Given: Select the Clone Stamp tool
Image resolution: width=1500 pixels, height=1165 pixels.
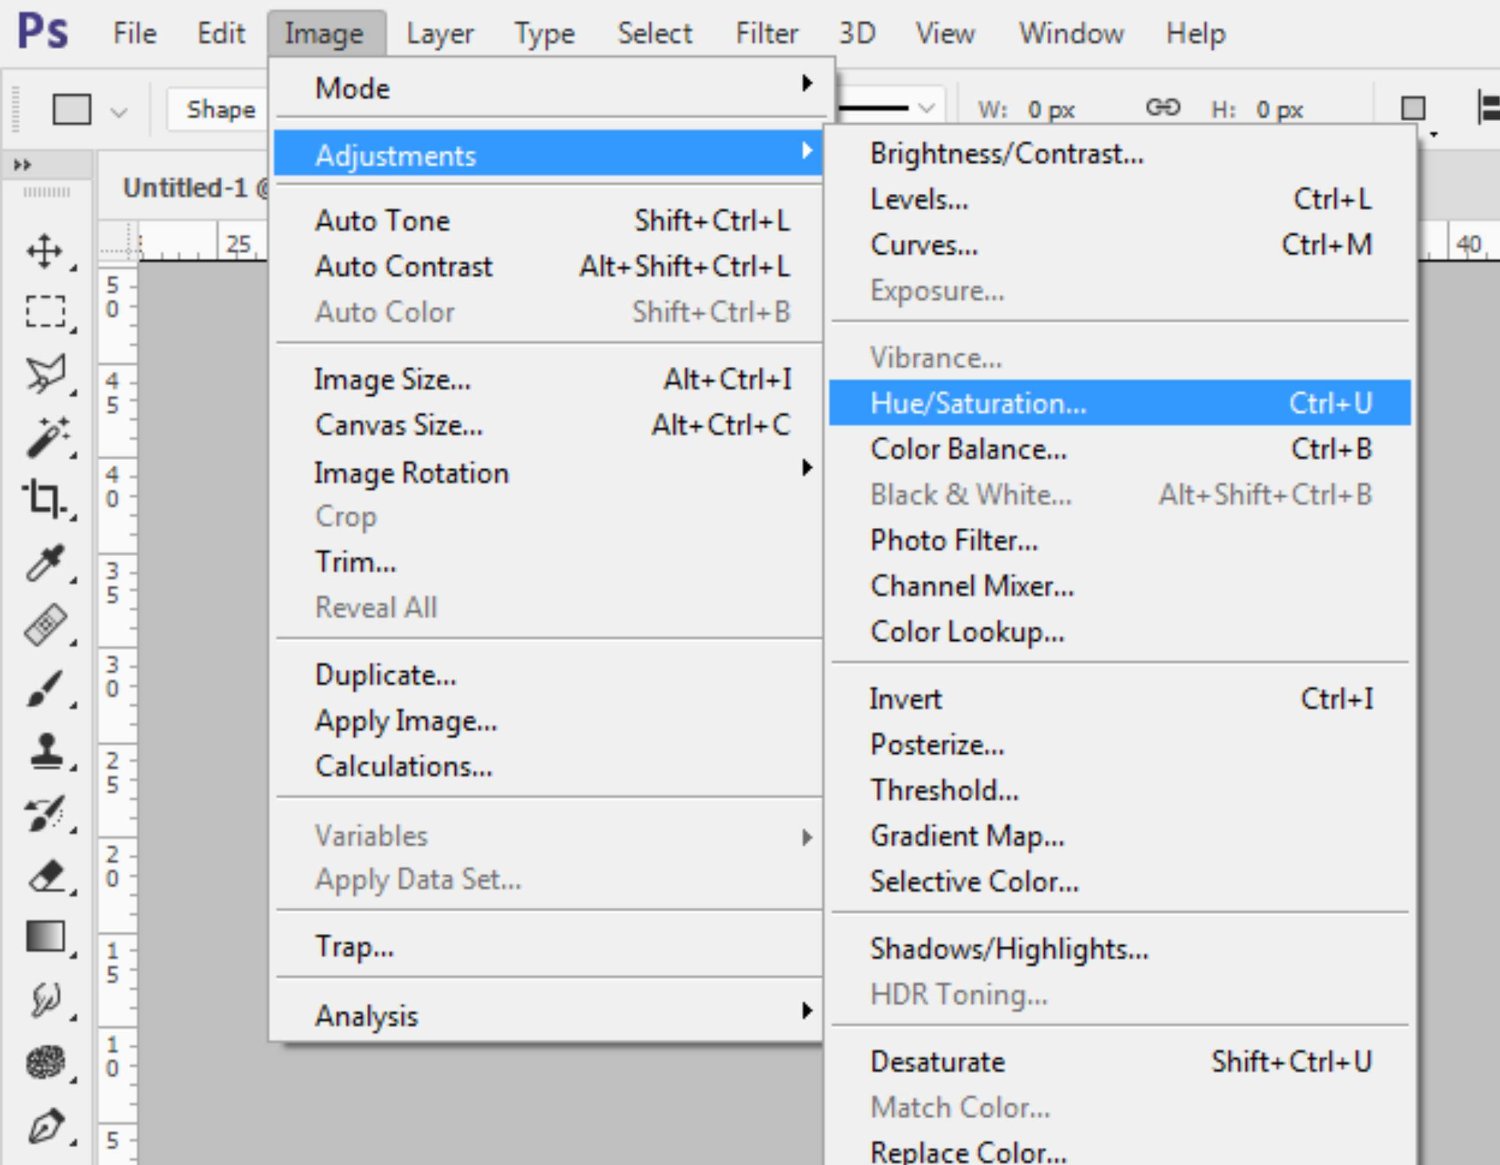Looking at the screenshot, I should click(45, 750).
